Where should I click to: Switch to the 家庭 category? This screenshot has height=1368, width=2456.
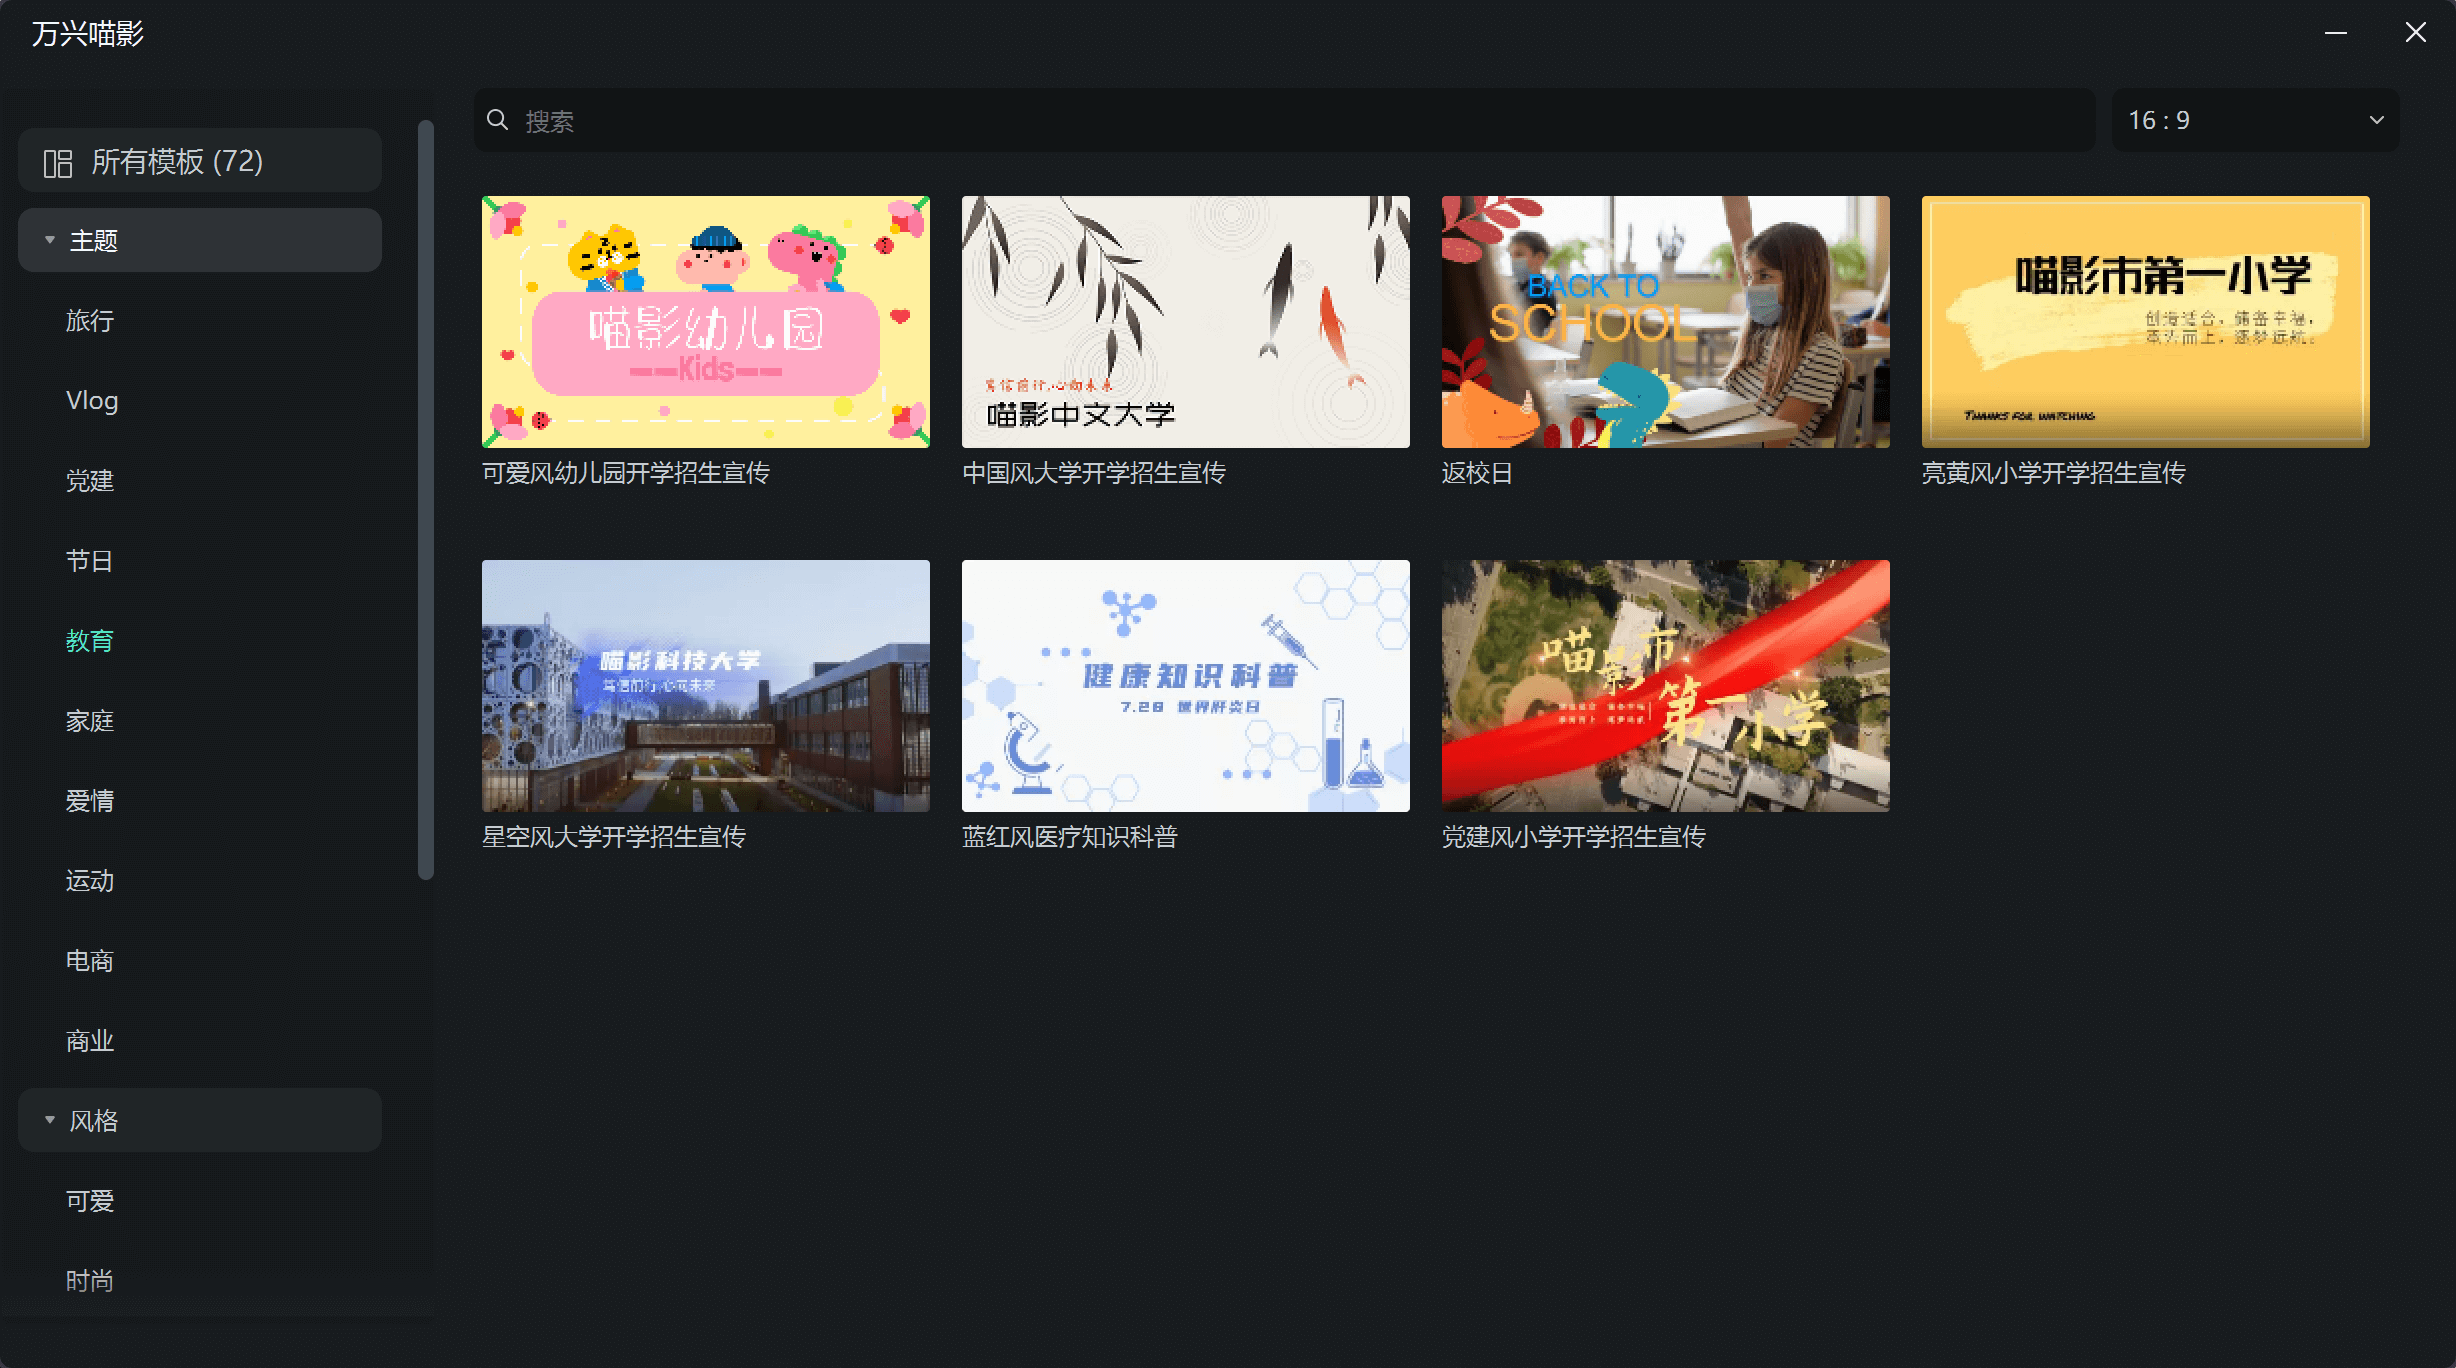tap(90, 720)
